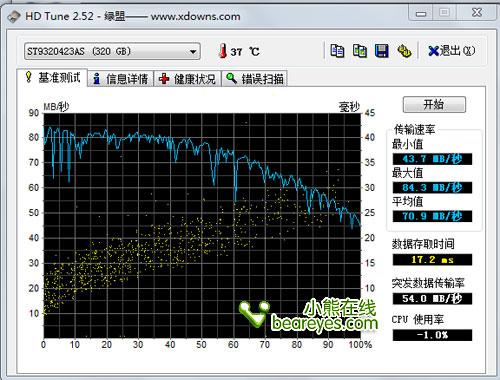Minimize the HD Tune window
The width and height of the screenshot is (500, 380).
tap(421, 14)
